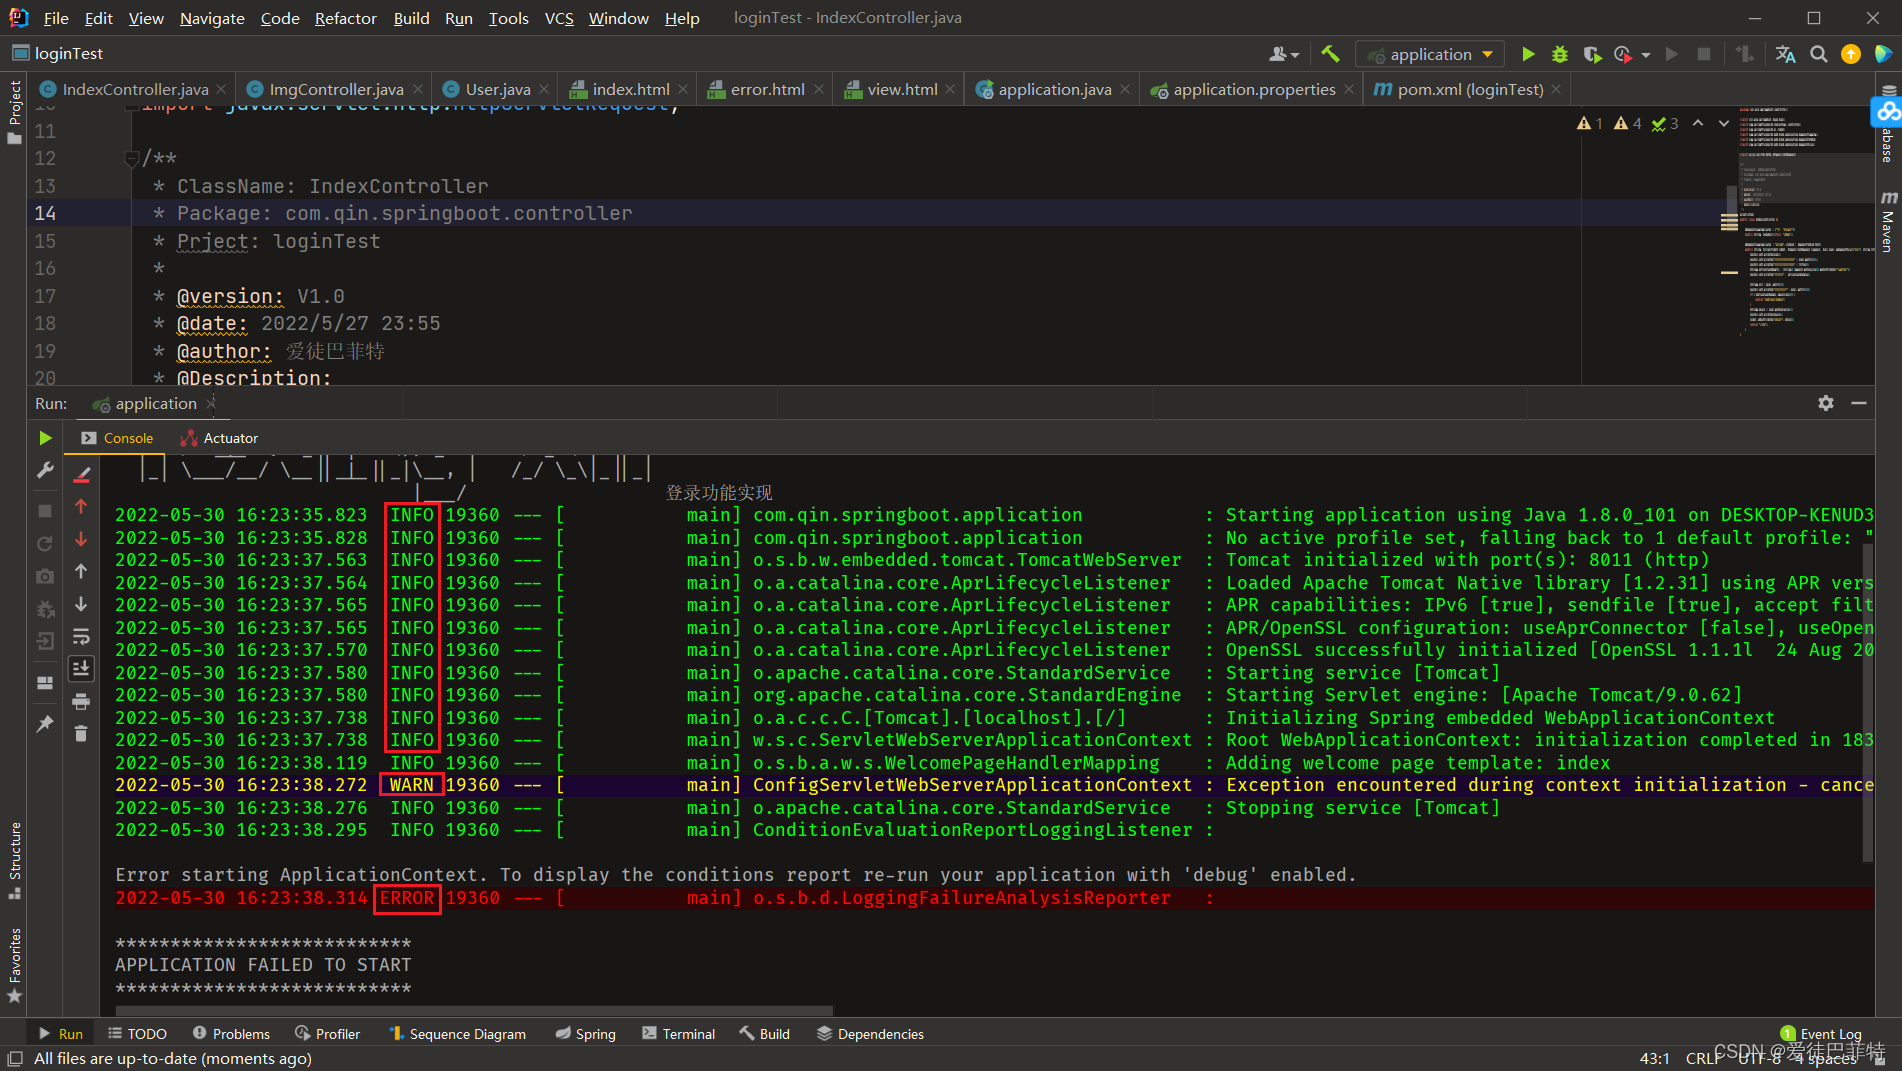1902x1071 pixels.
Task: Toggle scroll to end of console
Action: (x=82, y=668)
